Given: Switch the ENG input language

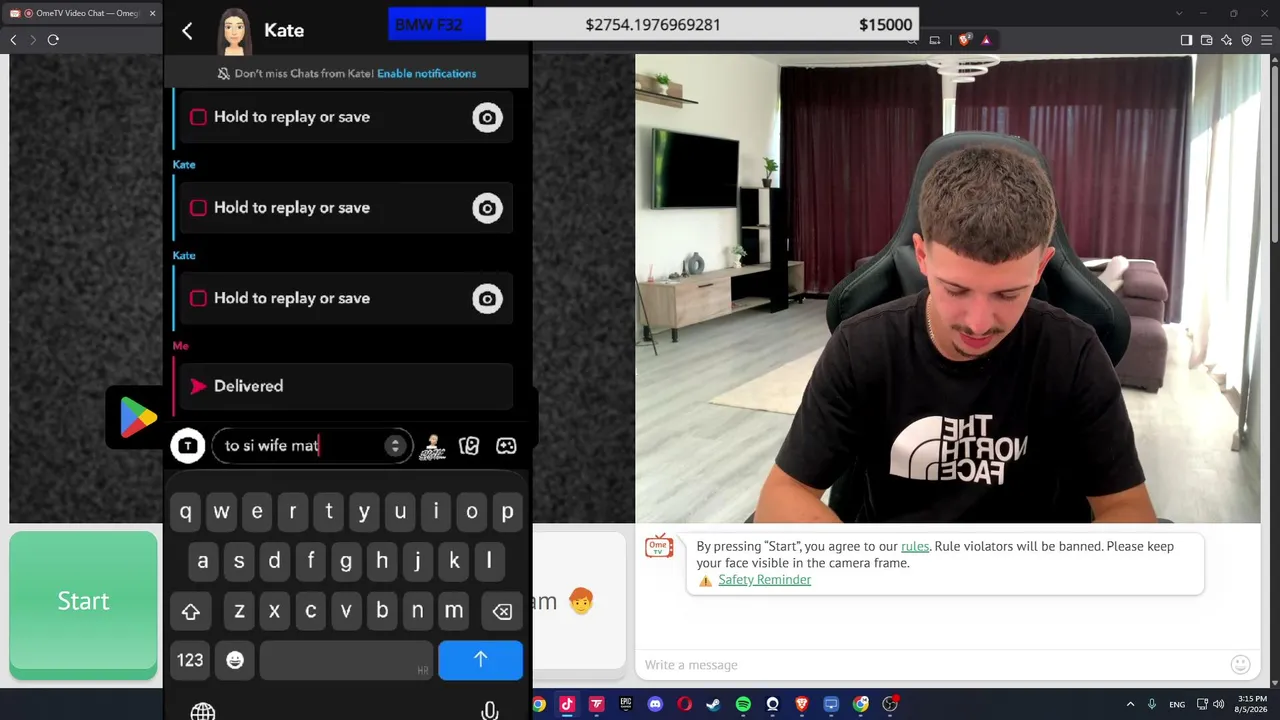Looking at the screenshot, I should (1177, 704).
